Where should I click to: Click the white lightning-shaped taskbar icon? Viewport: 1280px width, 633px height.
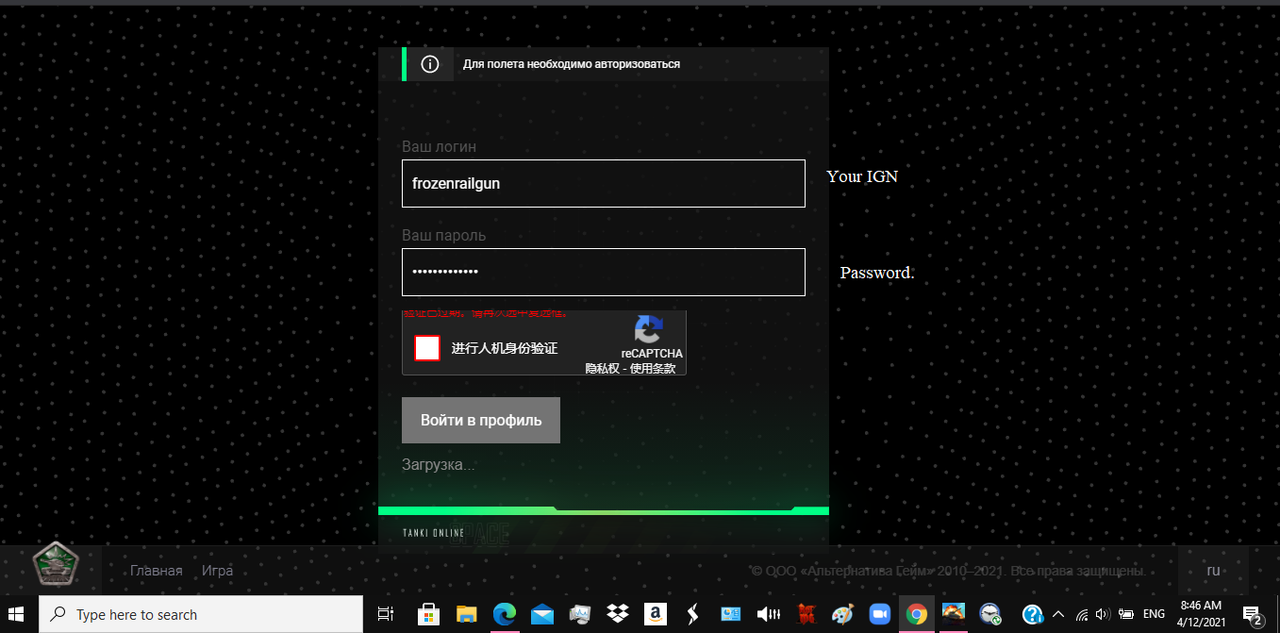pyautogui.click(x=692, y=614)
